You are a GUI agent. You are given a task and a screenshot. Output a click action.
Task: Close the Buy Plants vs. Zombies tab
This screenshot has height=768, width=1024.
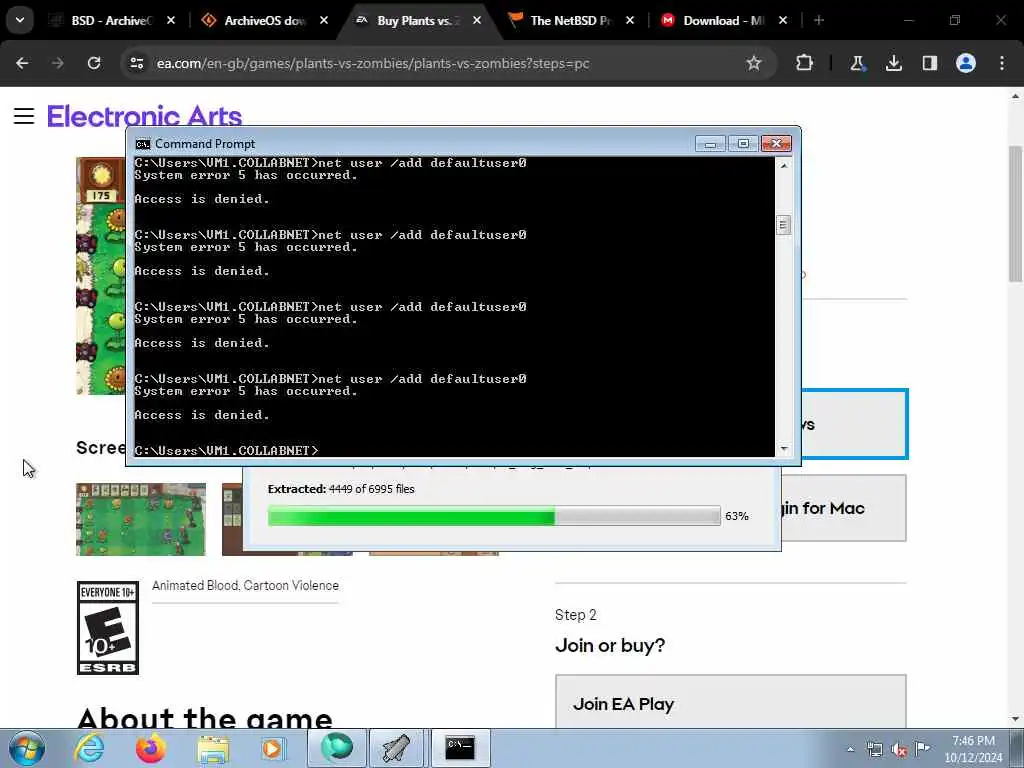point(477,21)
